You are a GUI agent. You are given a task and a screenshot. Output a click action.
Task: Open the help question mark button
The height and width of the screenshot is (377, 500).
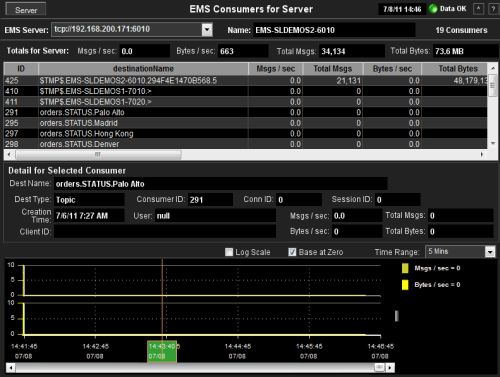[493, 9]
